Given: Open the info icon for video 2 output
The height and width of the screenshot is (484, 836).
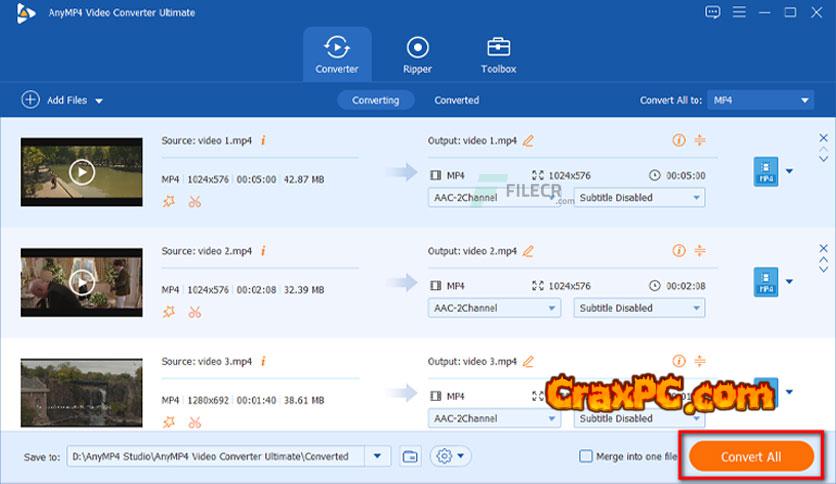Looking at the screenshot, I should pos(679,251).
